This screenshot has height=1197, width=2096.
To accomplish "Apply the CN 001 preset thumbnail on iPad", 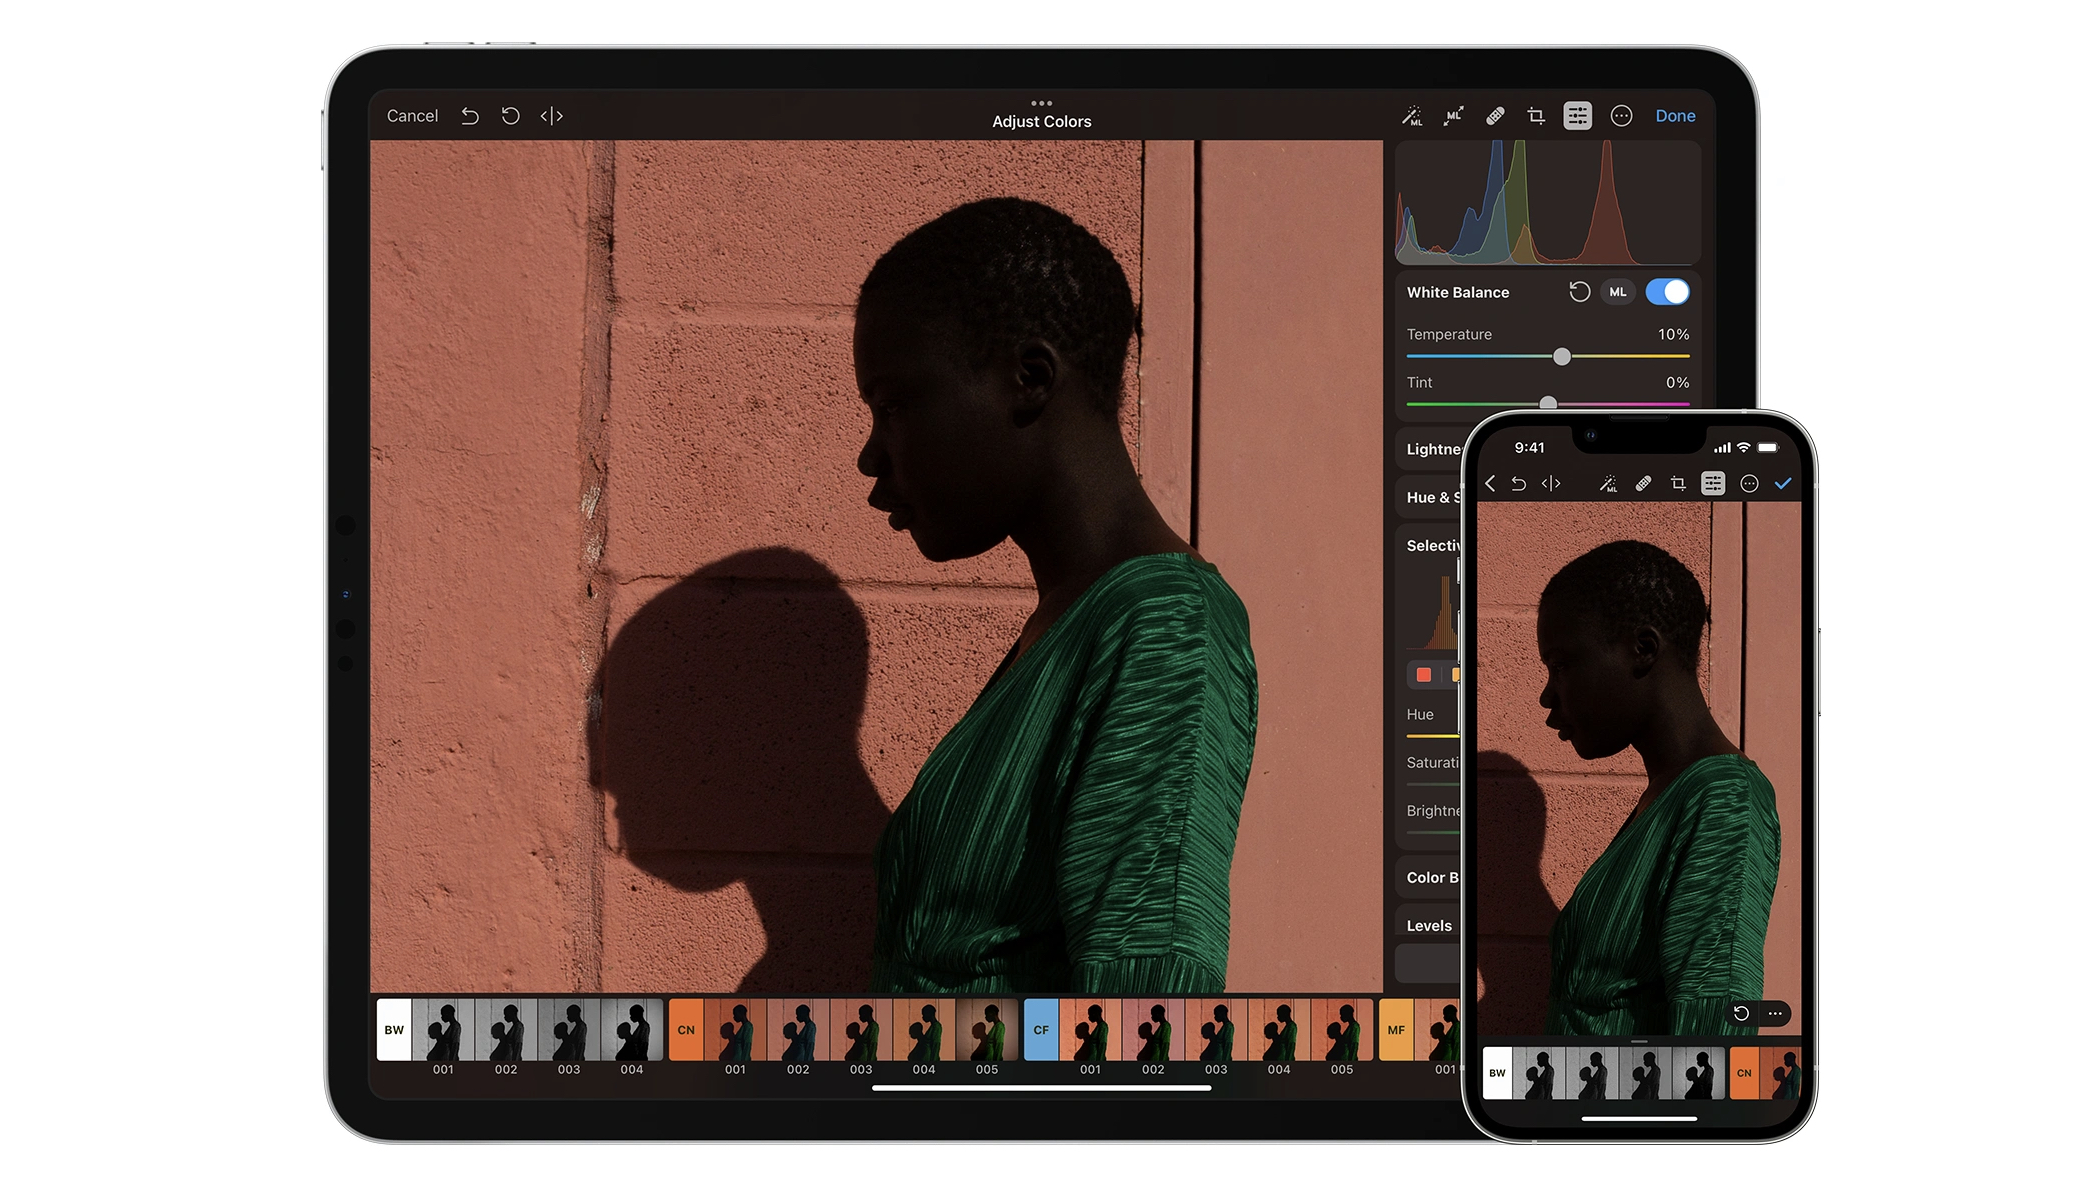I will tap(735, 1030).
